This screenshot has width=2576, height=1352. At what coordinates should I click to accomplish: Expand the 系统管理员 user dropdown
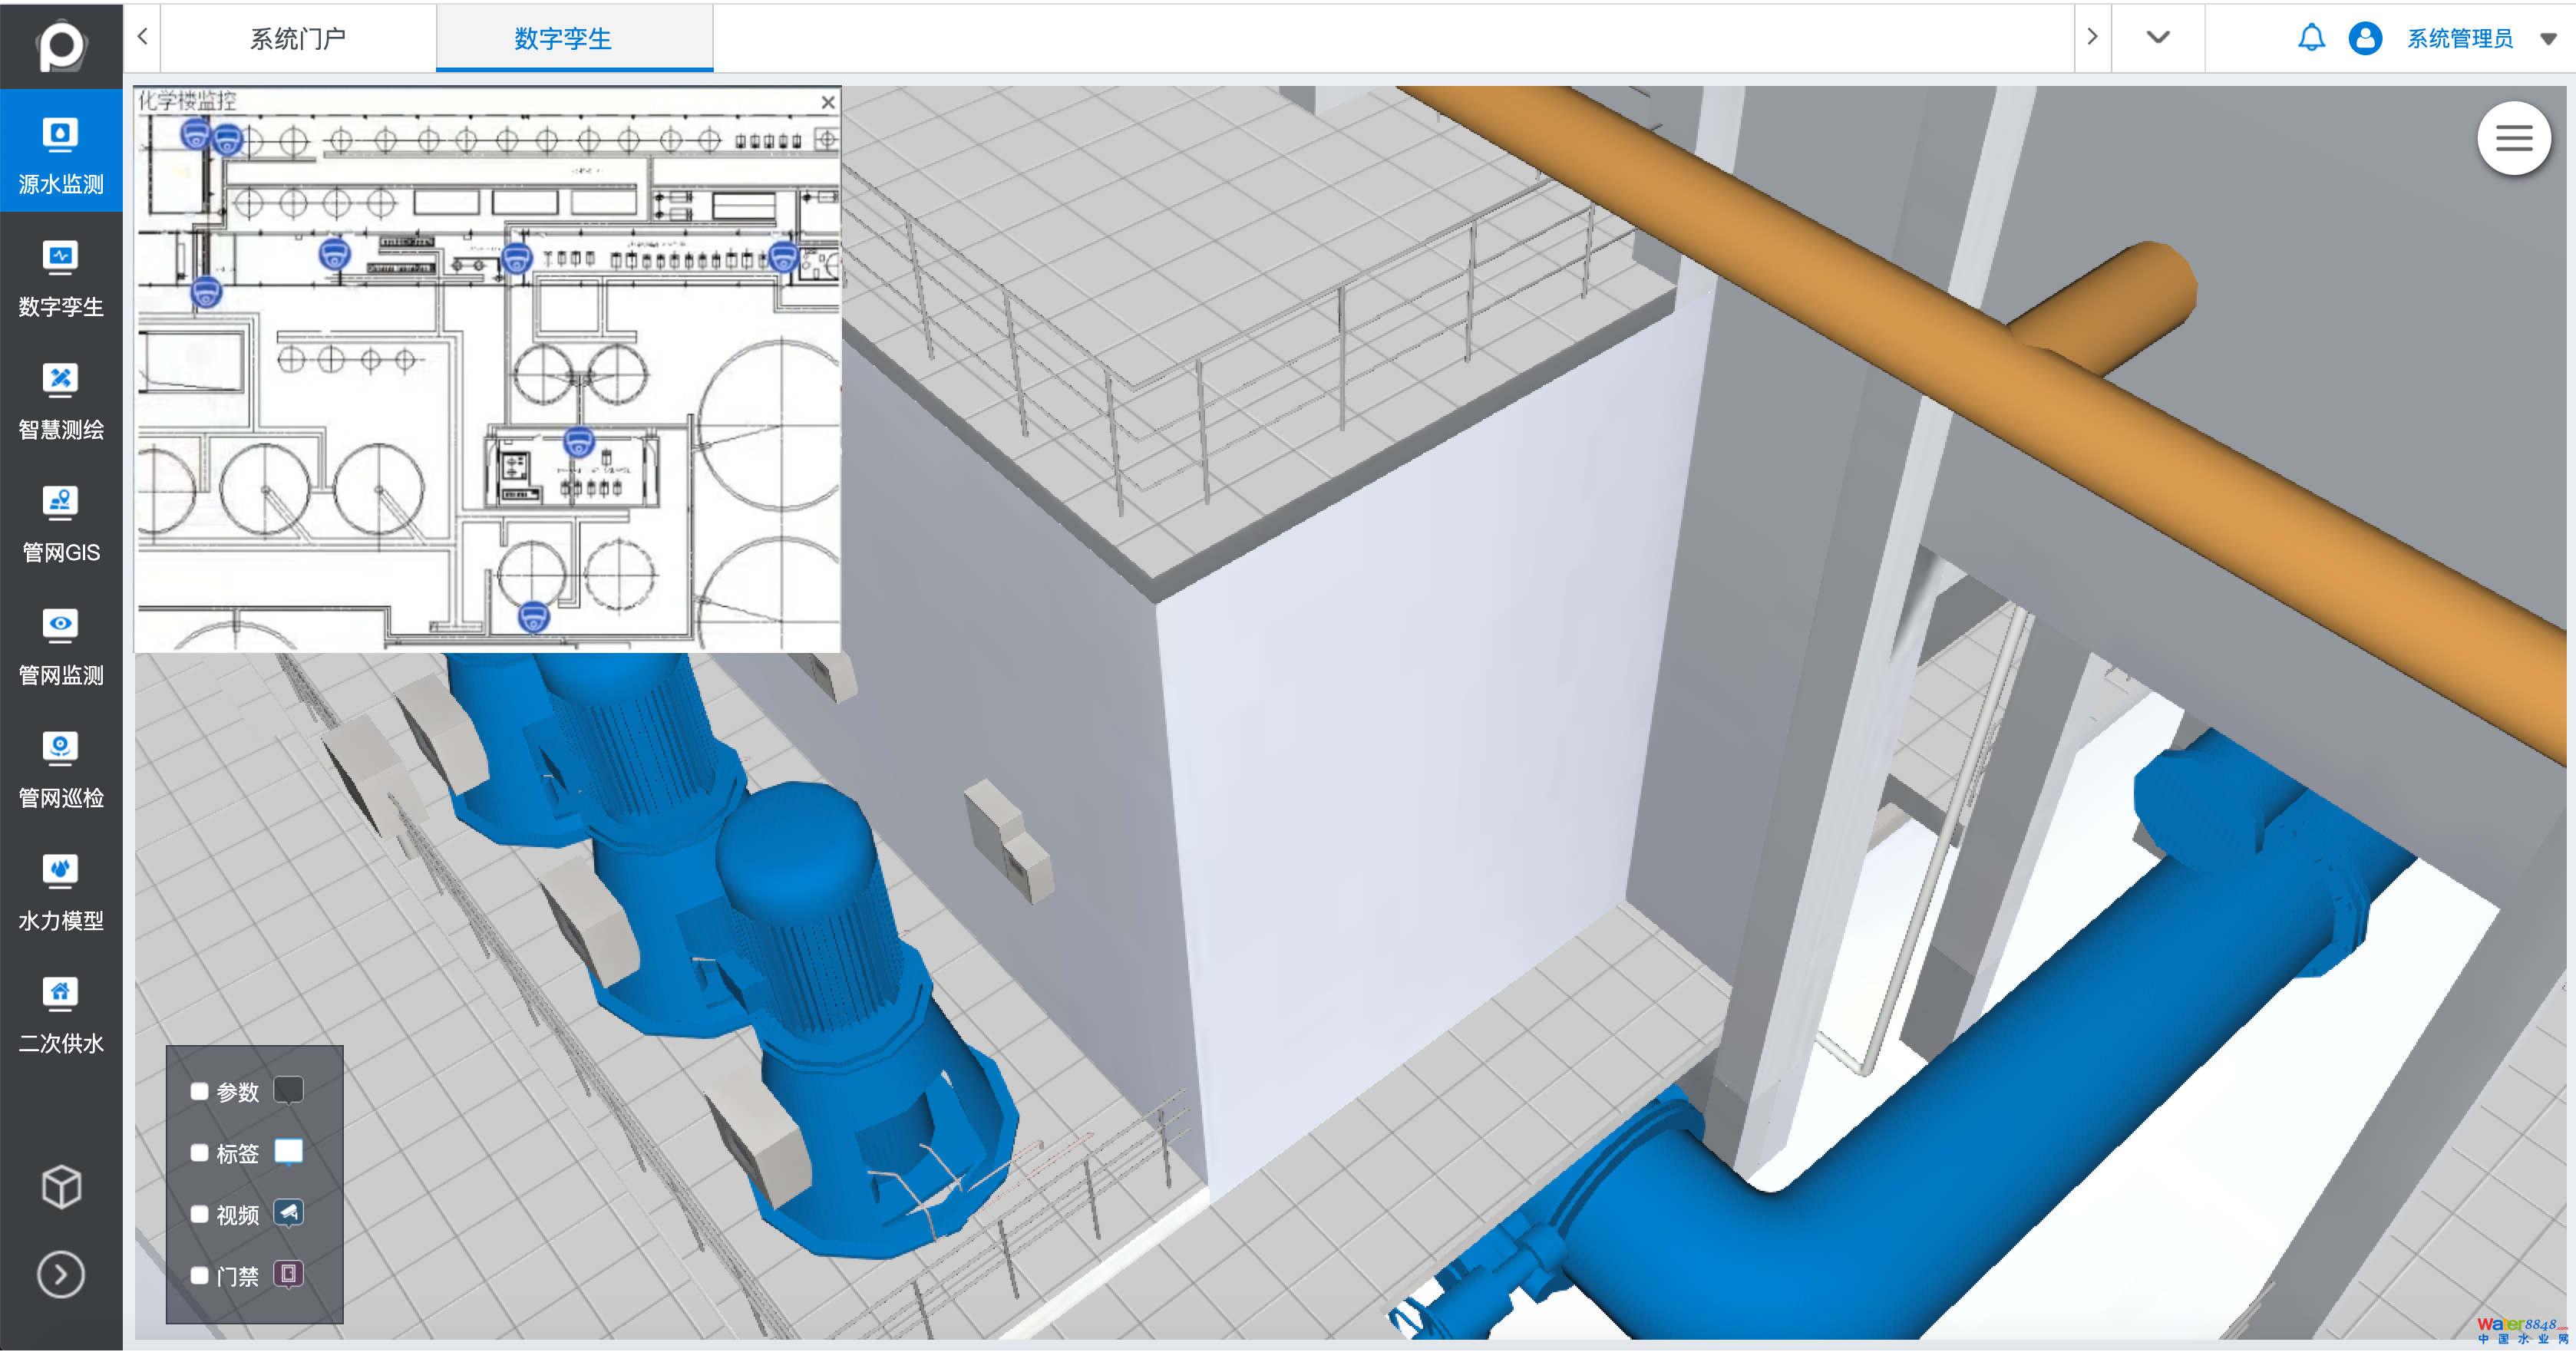[x=2548, y=39]
